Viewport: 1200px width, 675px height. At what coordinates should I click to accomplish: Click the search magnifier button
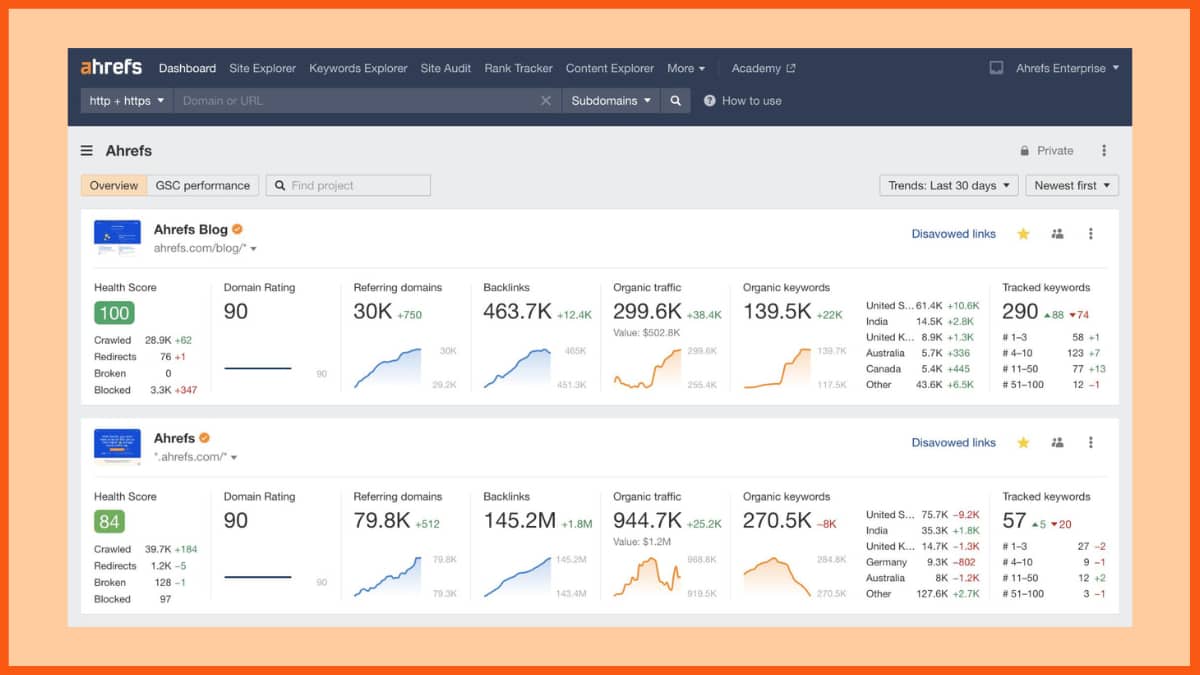(x=676, y=101)
